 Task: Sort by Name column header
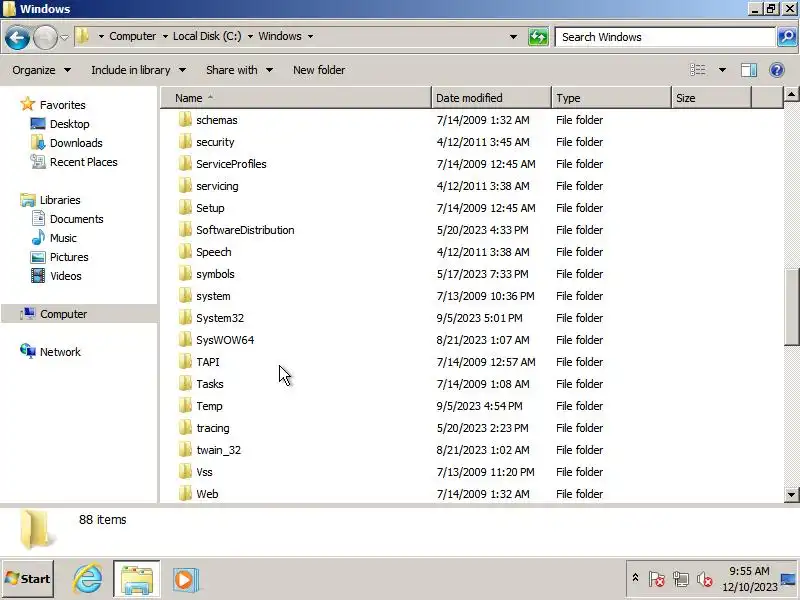tap(296, 97)
